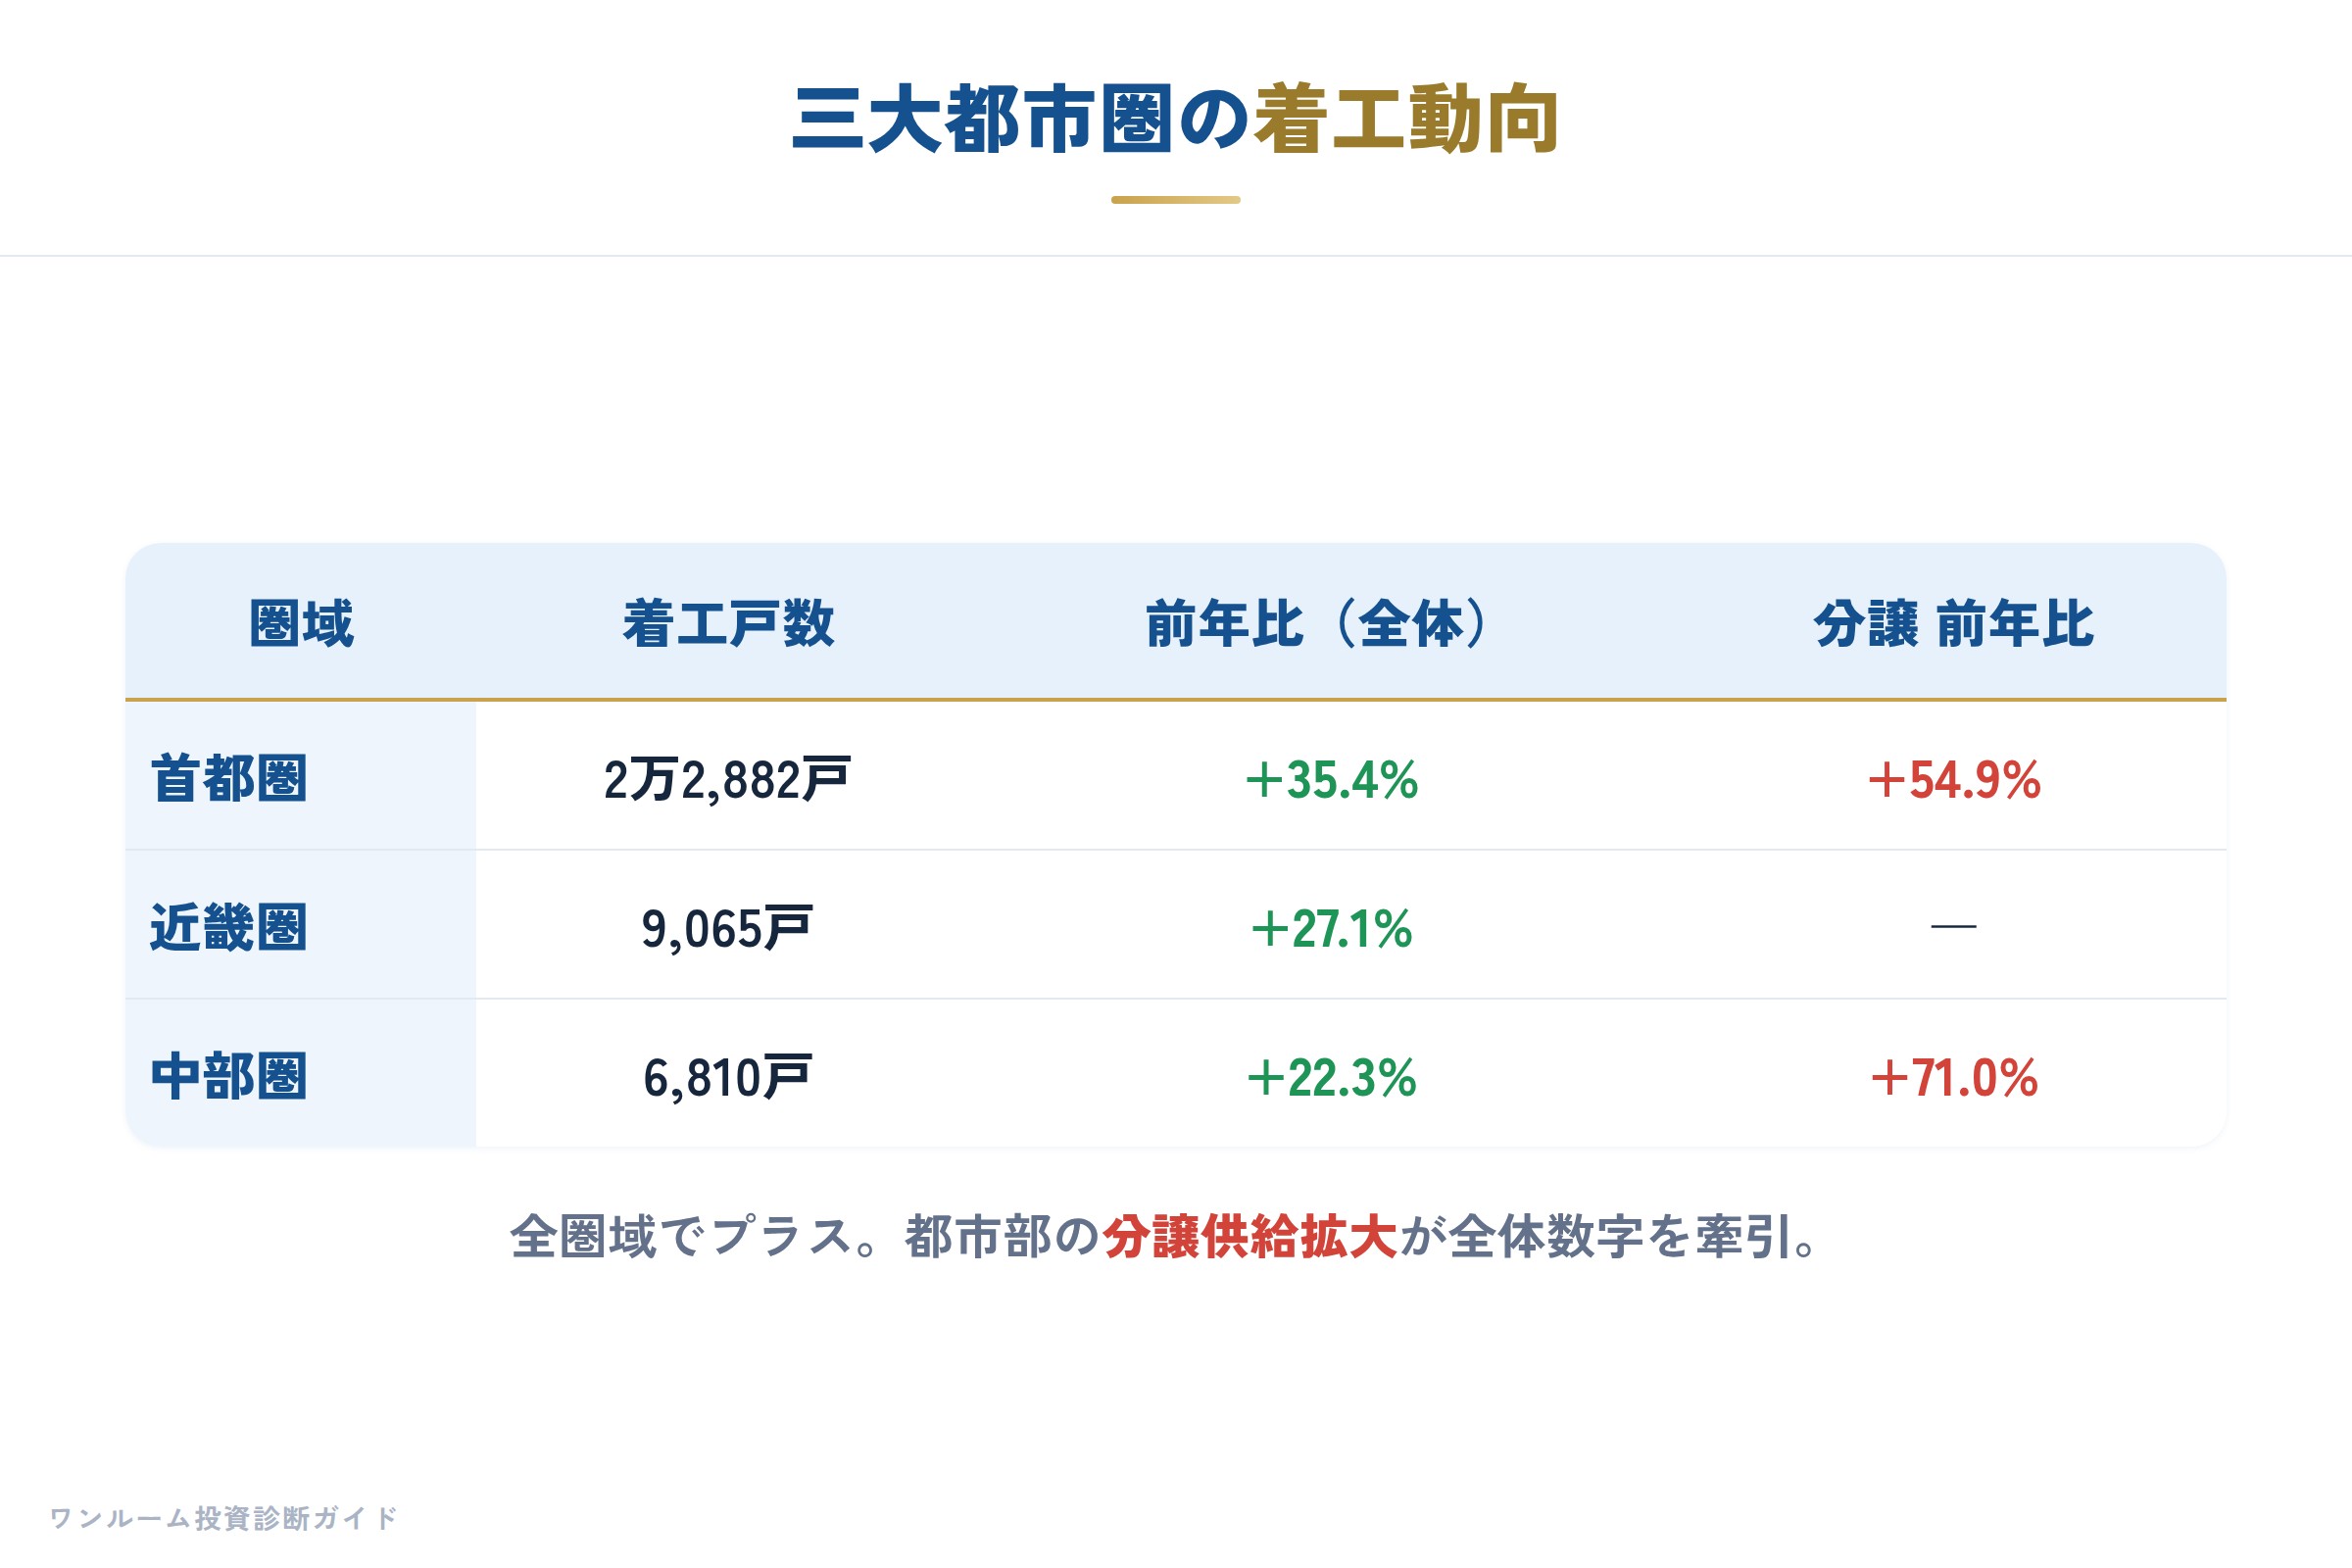The height and width of the screenshot is (1568, 2352).
Task: Click the +22.3% value
Action: tap(1331, 1078)
